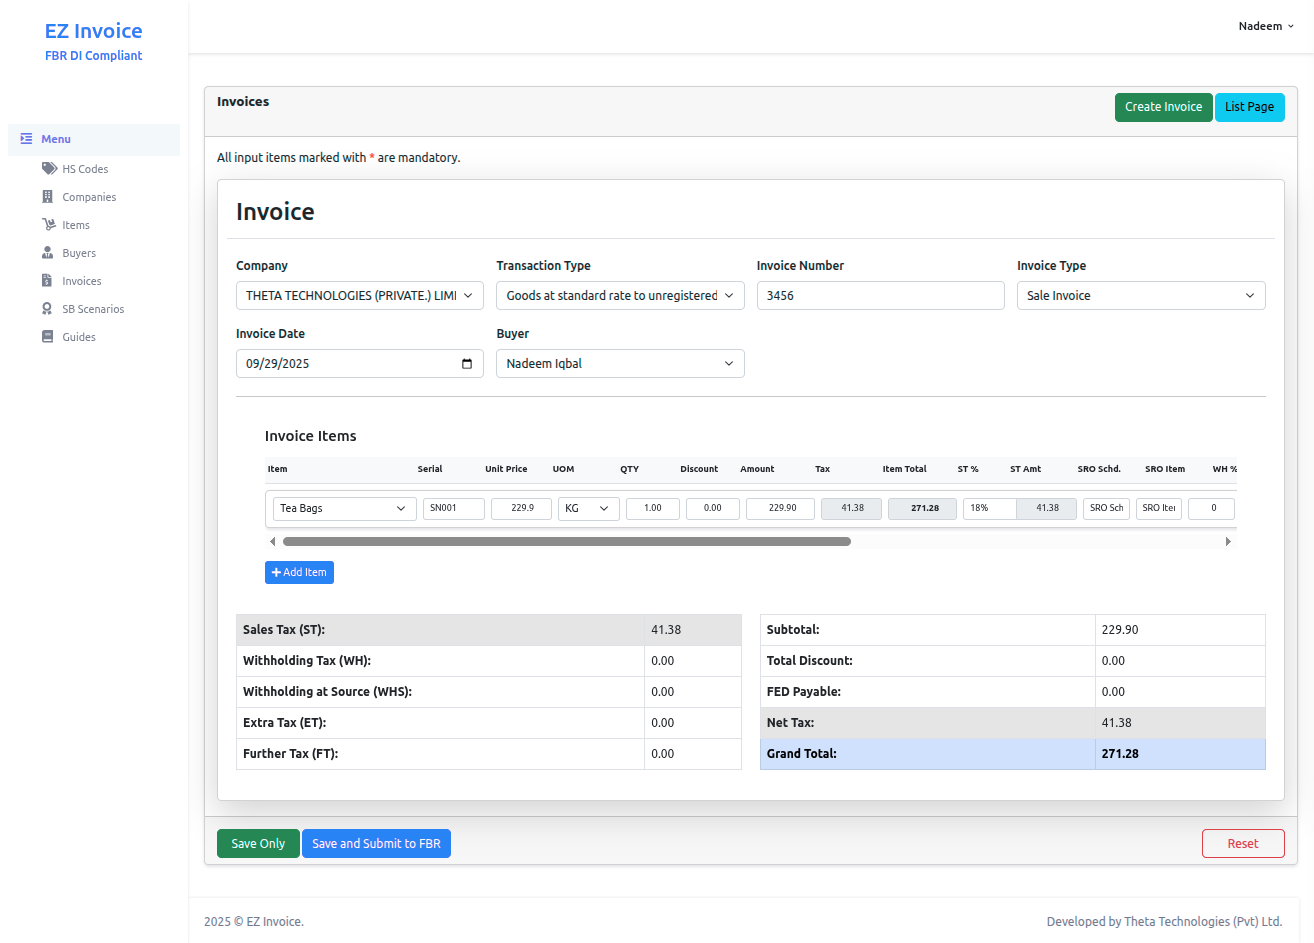The height and width of the screenshot is (943, 1314).
Task: Click the EZ Invoice logo link
Action: coord(93,31)
